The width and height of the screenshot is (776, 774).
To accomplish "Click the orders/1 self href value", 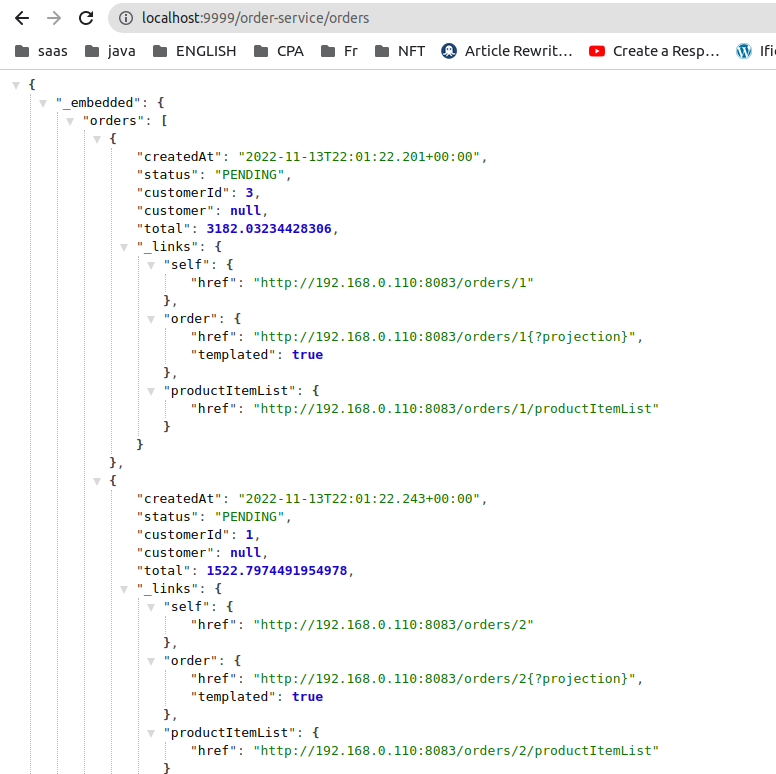I will [393, 283].
